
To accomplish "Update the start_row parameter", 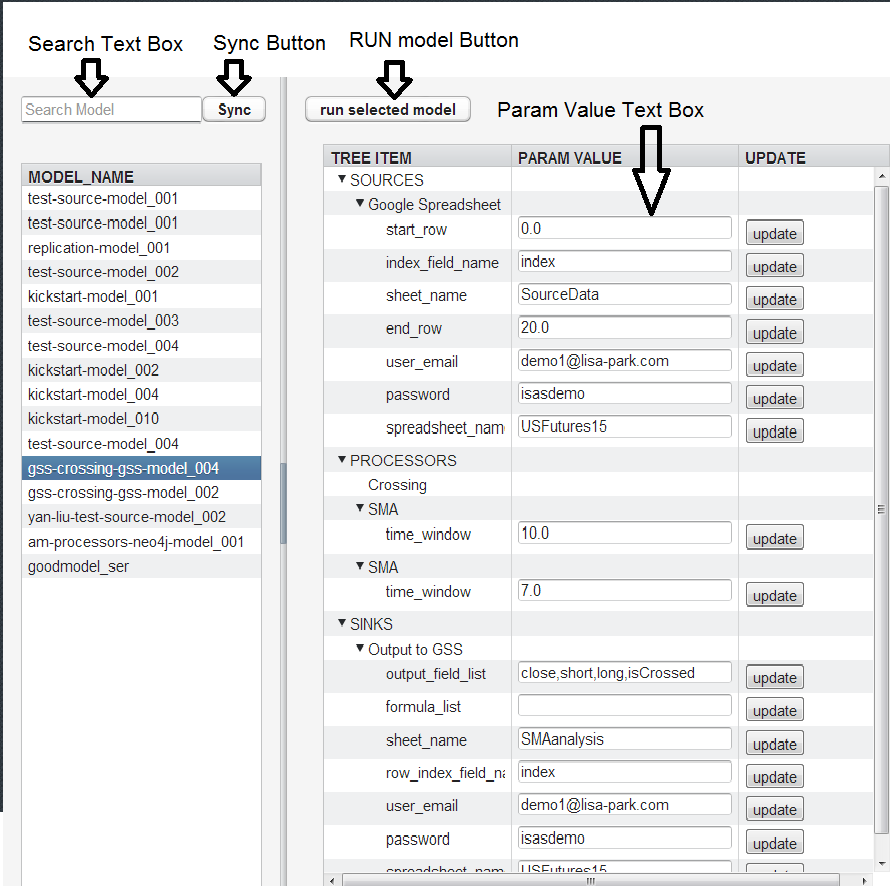I will tap(774, 233).
